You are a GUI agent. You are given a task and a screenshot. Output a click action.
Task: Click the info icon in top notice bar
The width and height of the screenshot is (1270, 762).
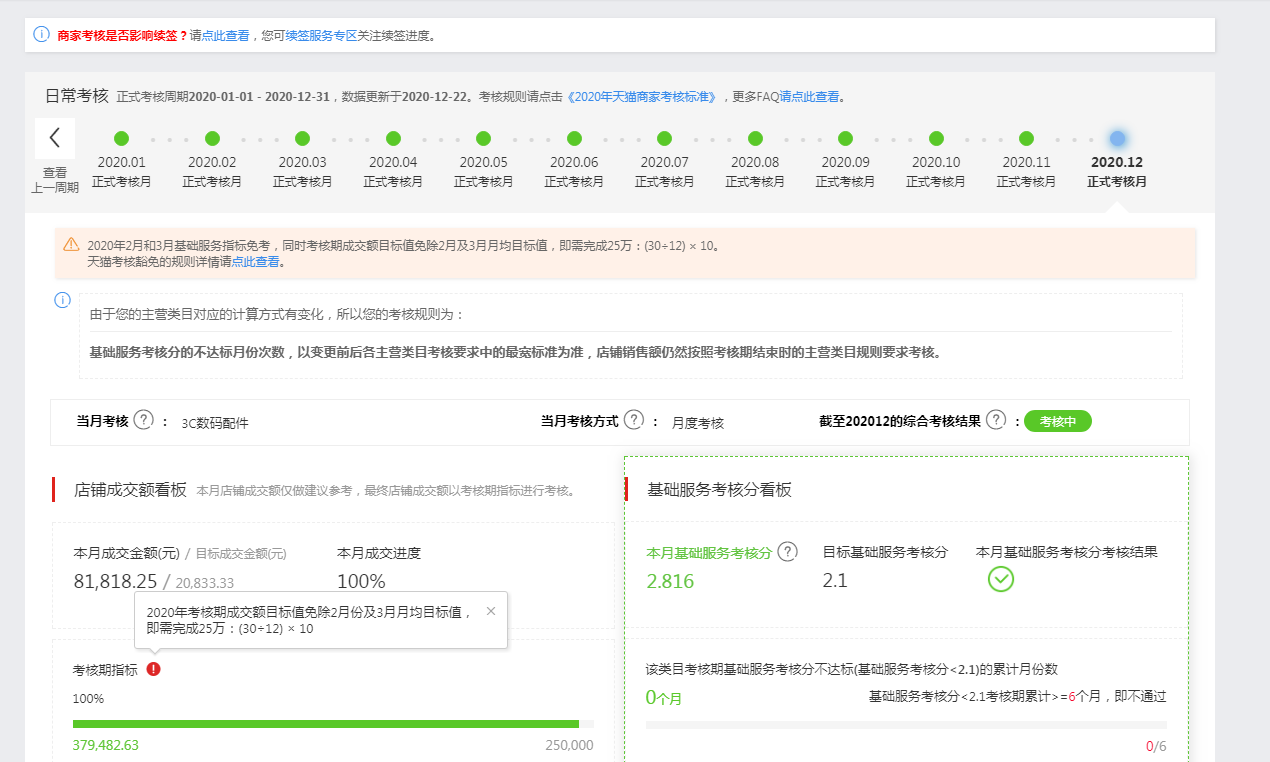pyautogui.click(x=41, y=34)
